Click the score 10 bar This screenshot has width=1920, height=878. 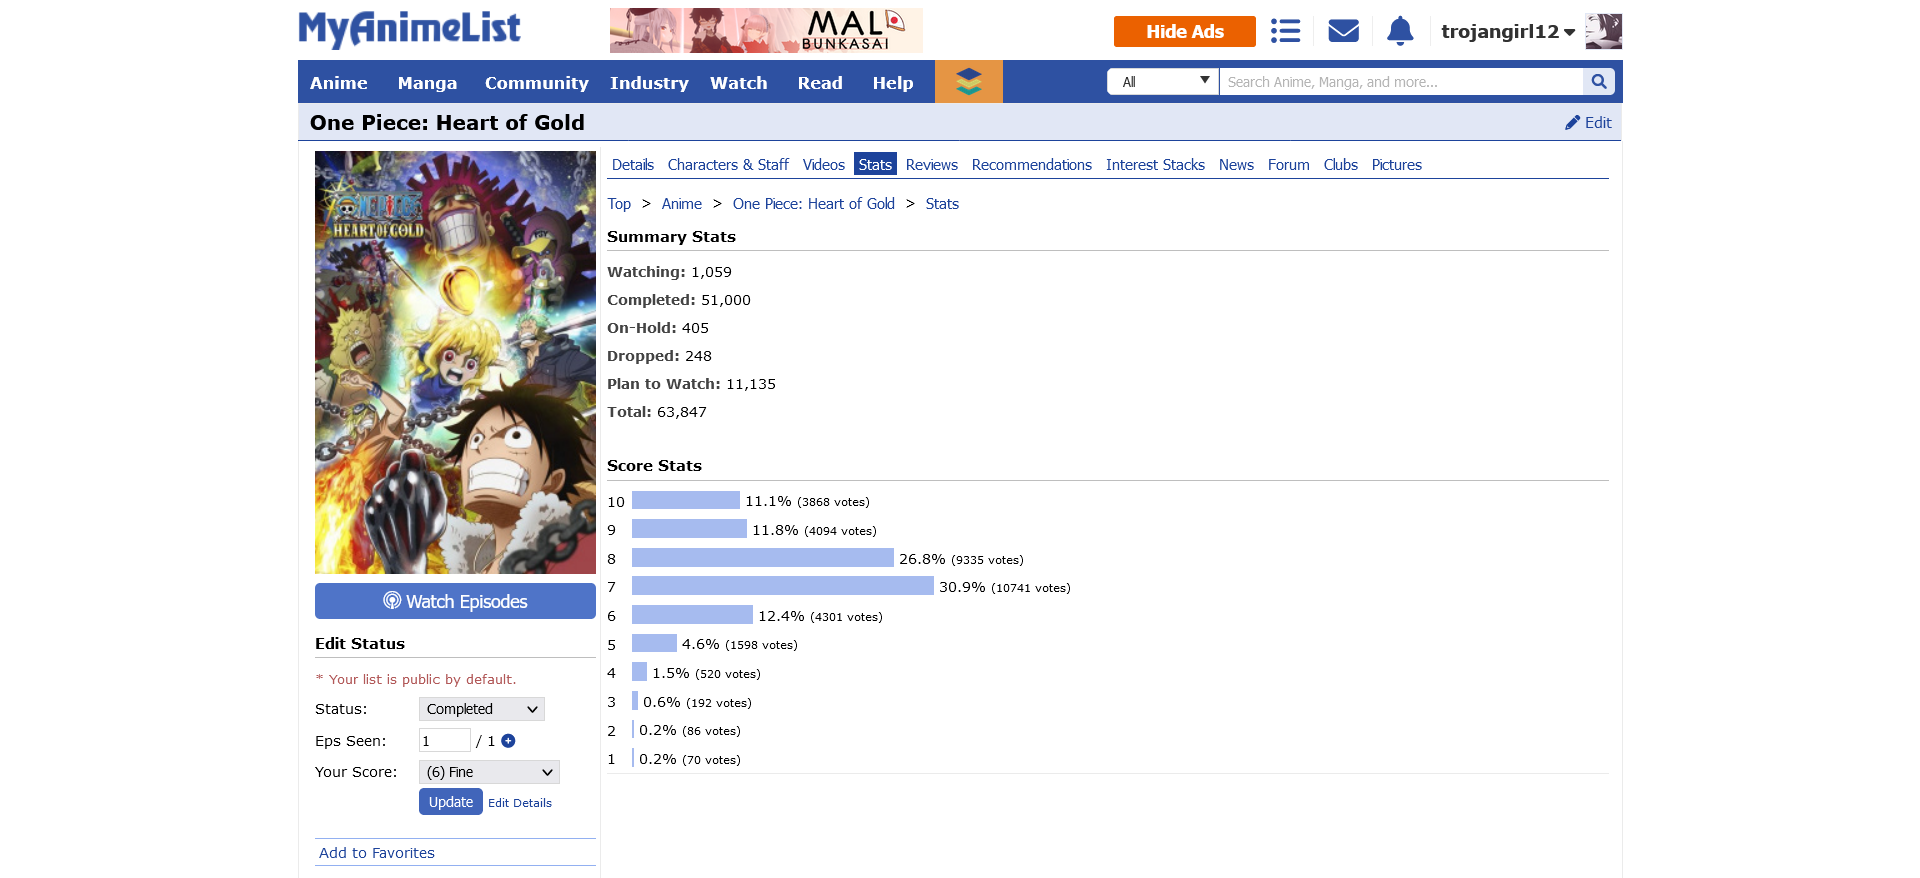coord(686,500)
